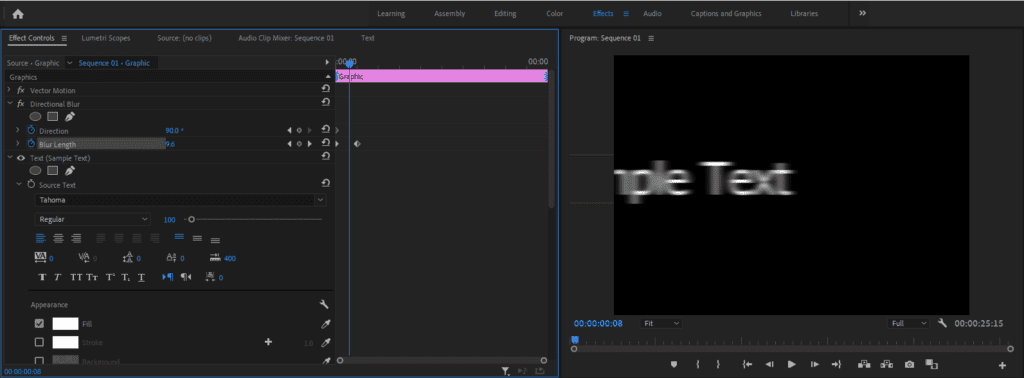Screen dimensions: 1024x378
Task: Toggle Directional Blur fx on/off
Action: (21, 104)
